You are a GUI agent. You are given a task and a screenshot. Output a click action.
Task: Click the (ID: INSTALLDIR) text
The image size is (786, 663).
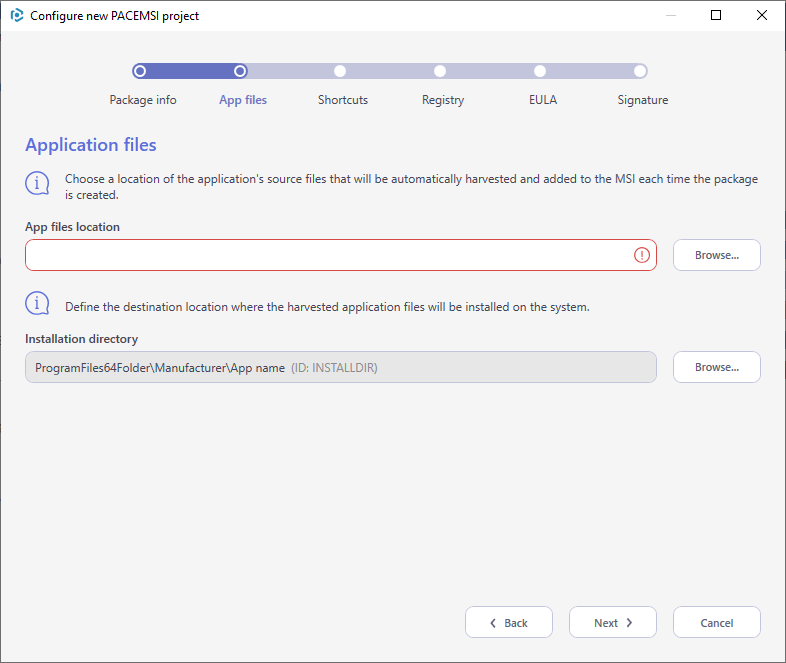334,368
